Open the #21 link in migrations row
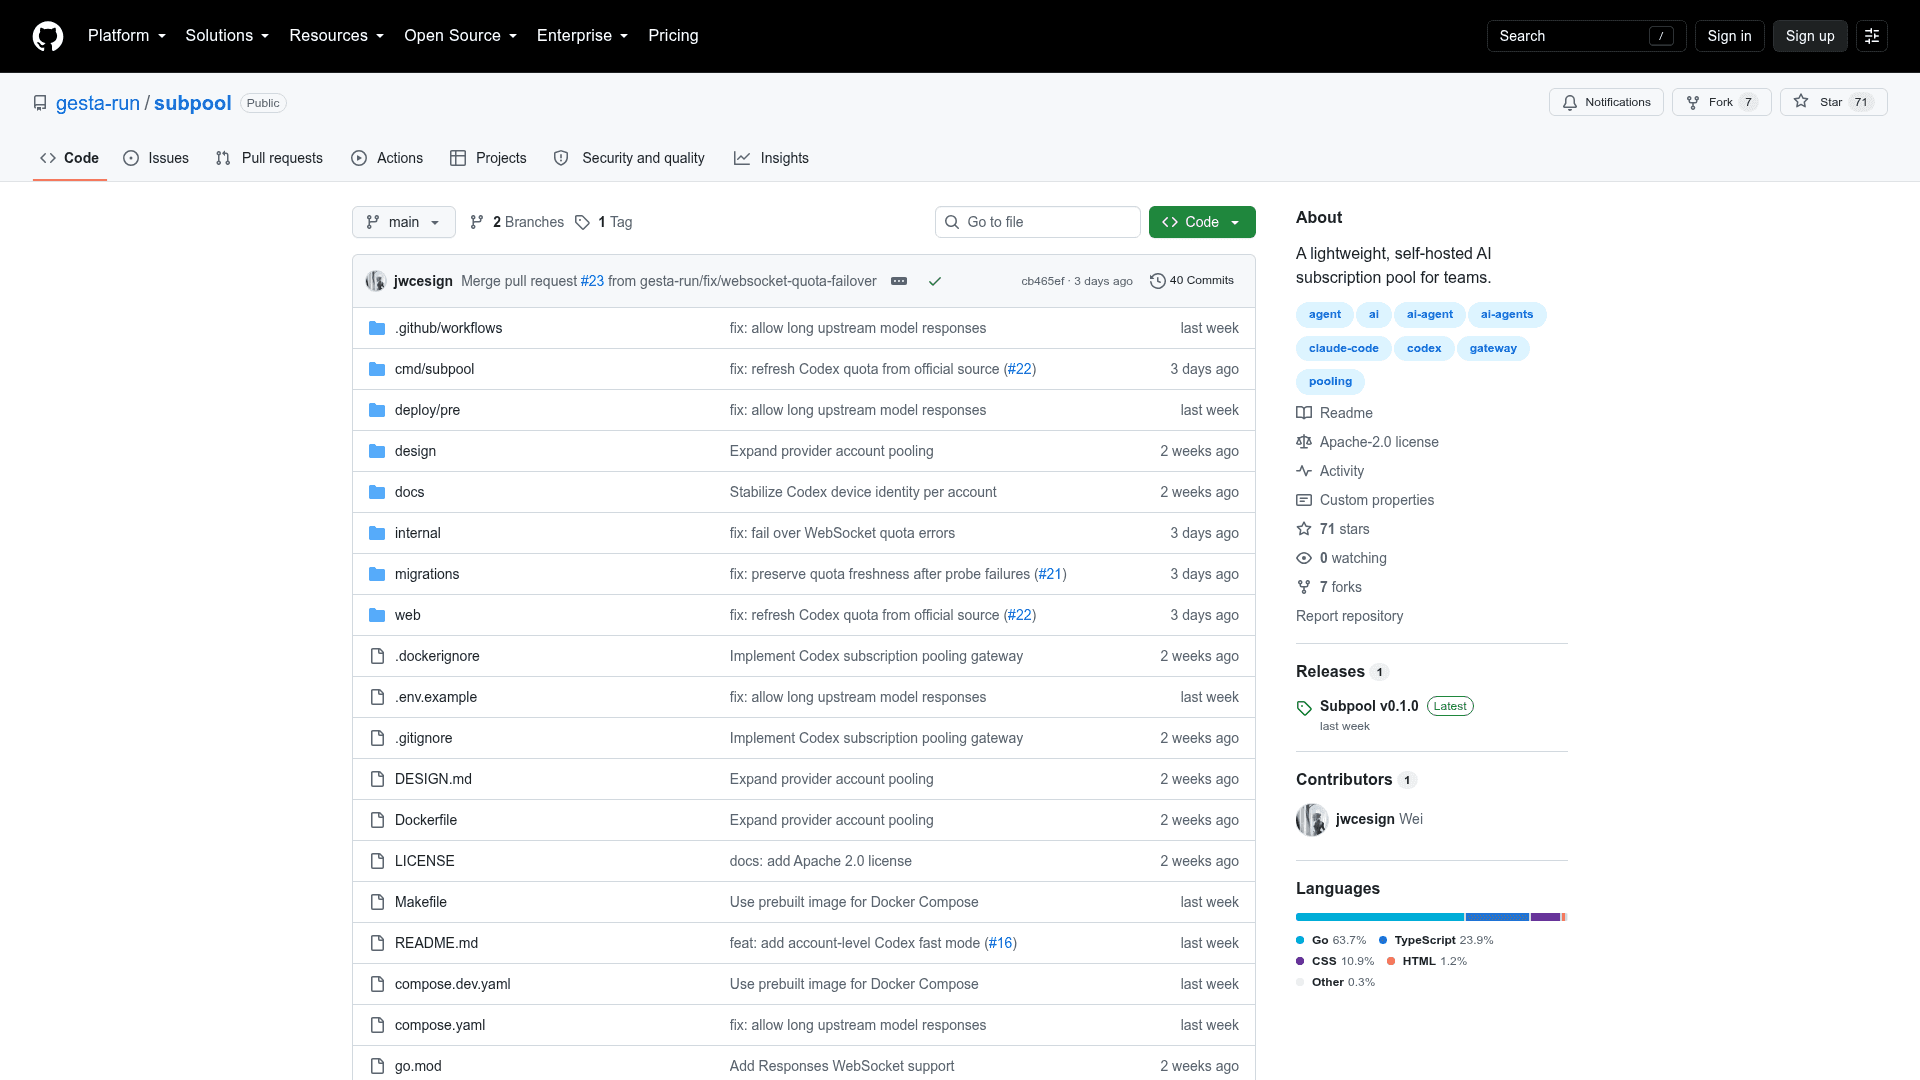Viewport: 1920px width, 1080px height. pyautogui.click(x=1050, y=574)
